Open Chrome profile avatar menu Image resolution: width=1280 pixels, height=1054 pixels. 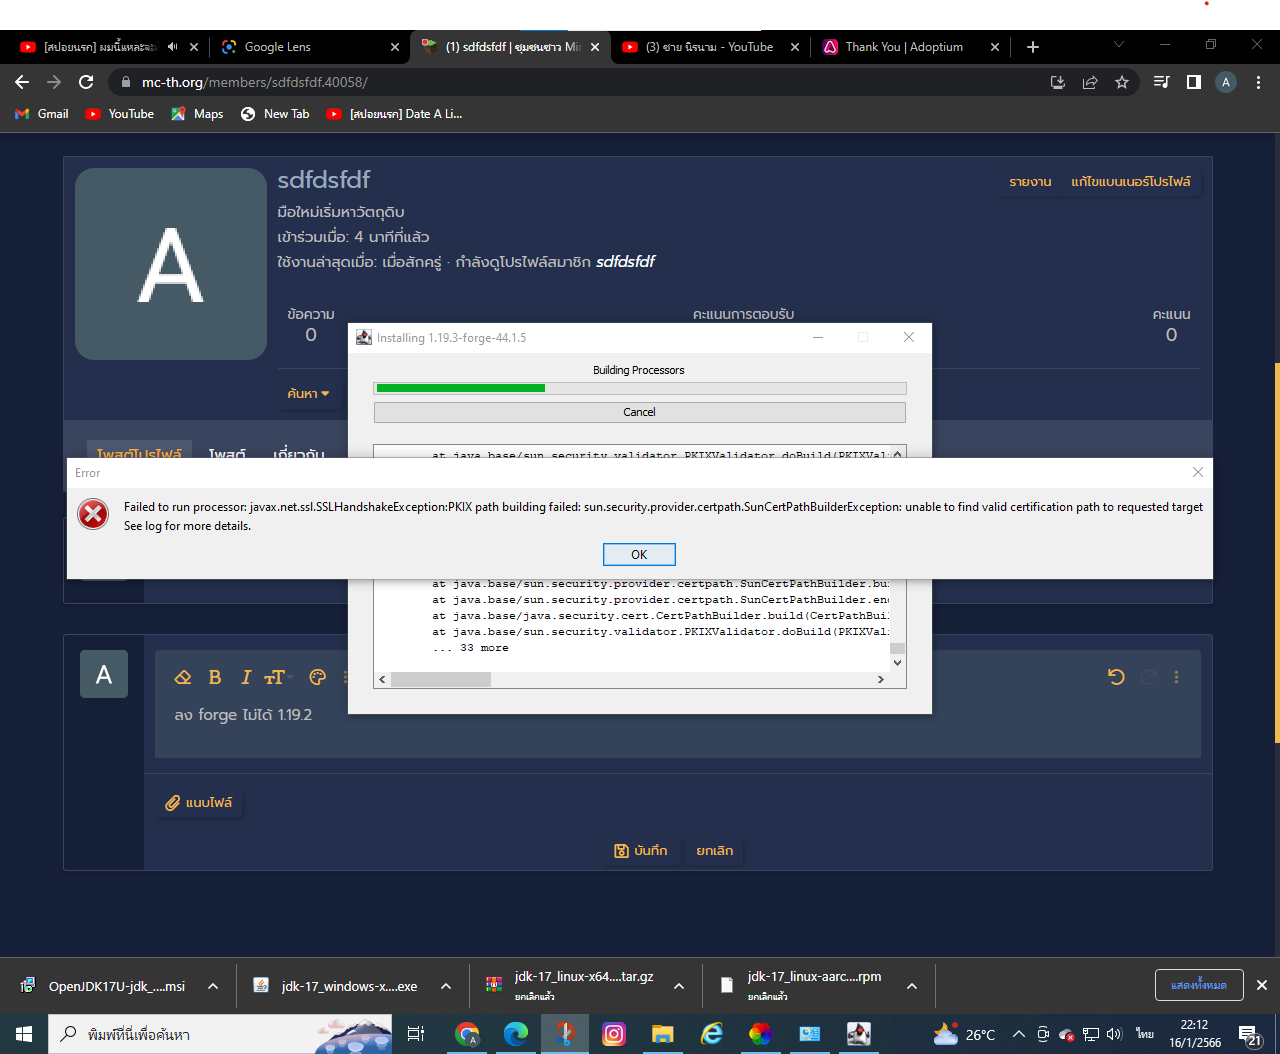point(1226,82)
